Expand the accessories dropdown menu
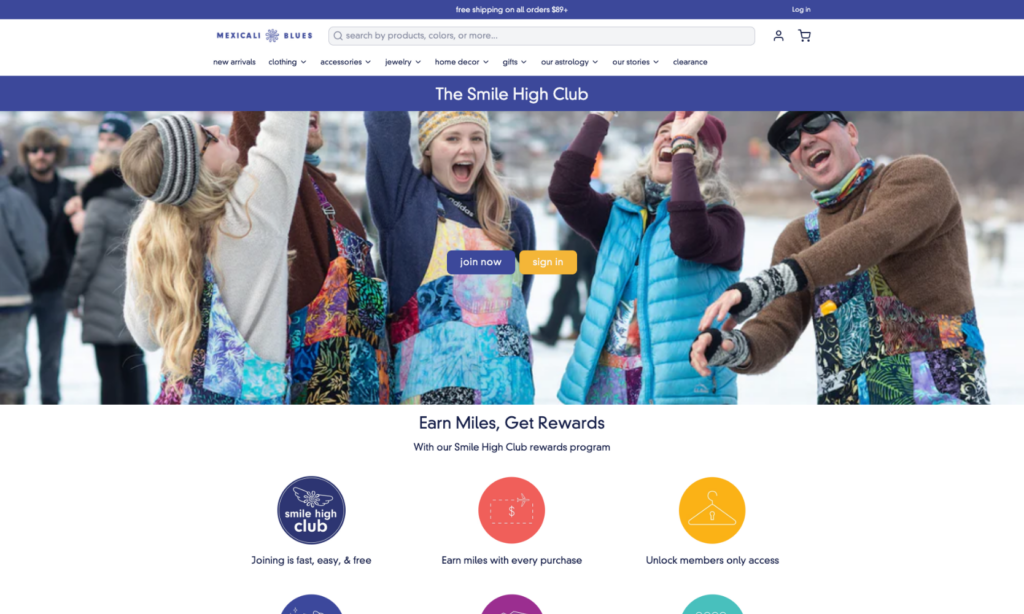1024x614 pixels. pos(345,62)
